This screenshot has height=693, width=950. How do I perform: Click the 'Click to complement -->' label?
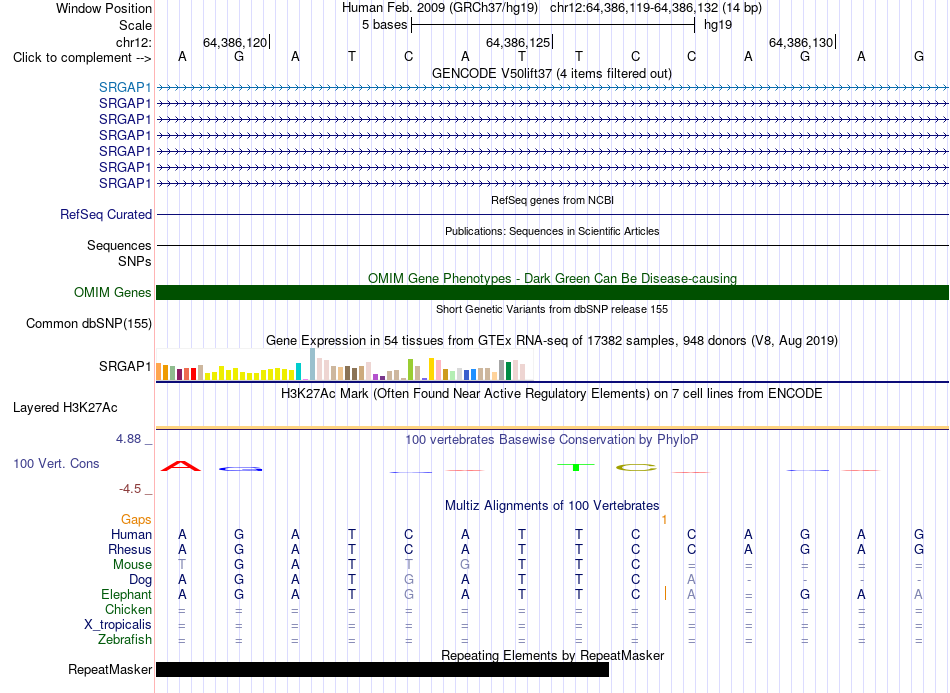pos(82,58)
